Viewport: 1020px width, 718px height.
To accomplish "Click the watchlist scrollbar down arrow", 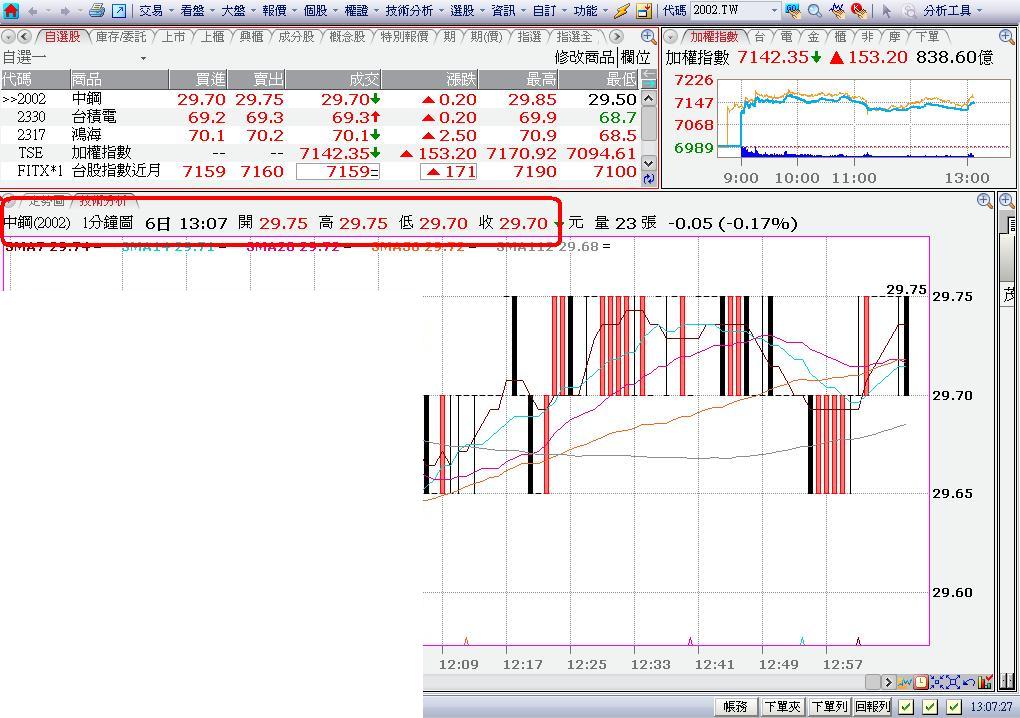I will 649,163.
